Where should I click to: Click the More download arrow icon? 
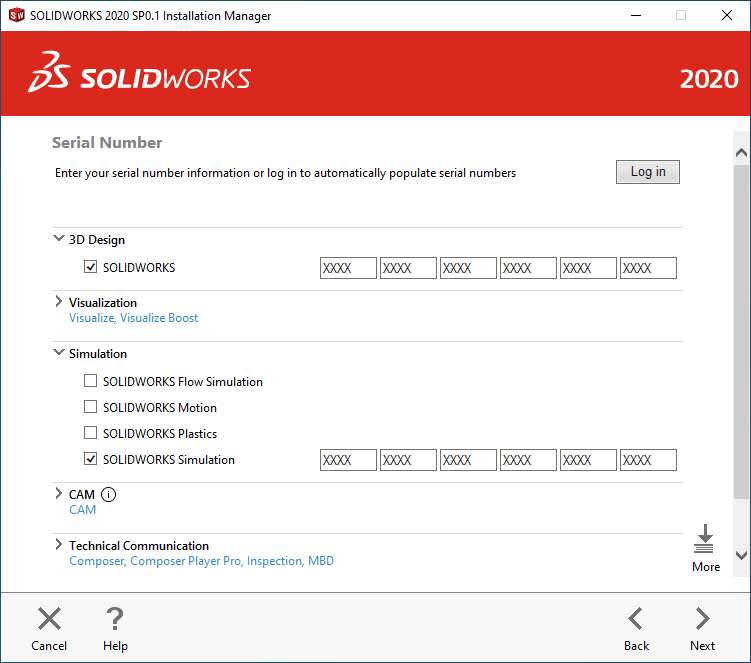tap(705, 539)
